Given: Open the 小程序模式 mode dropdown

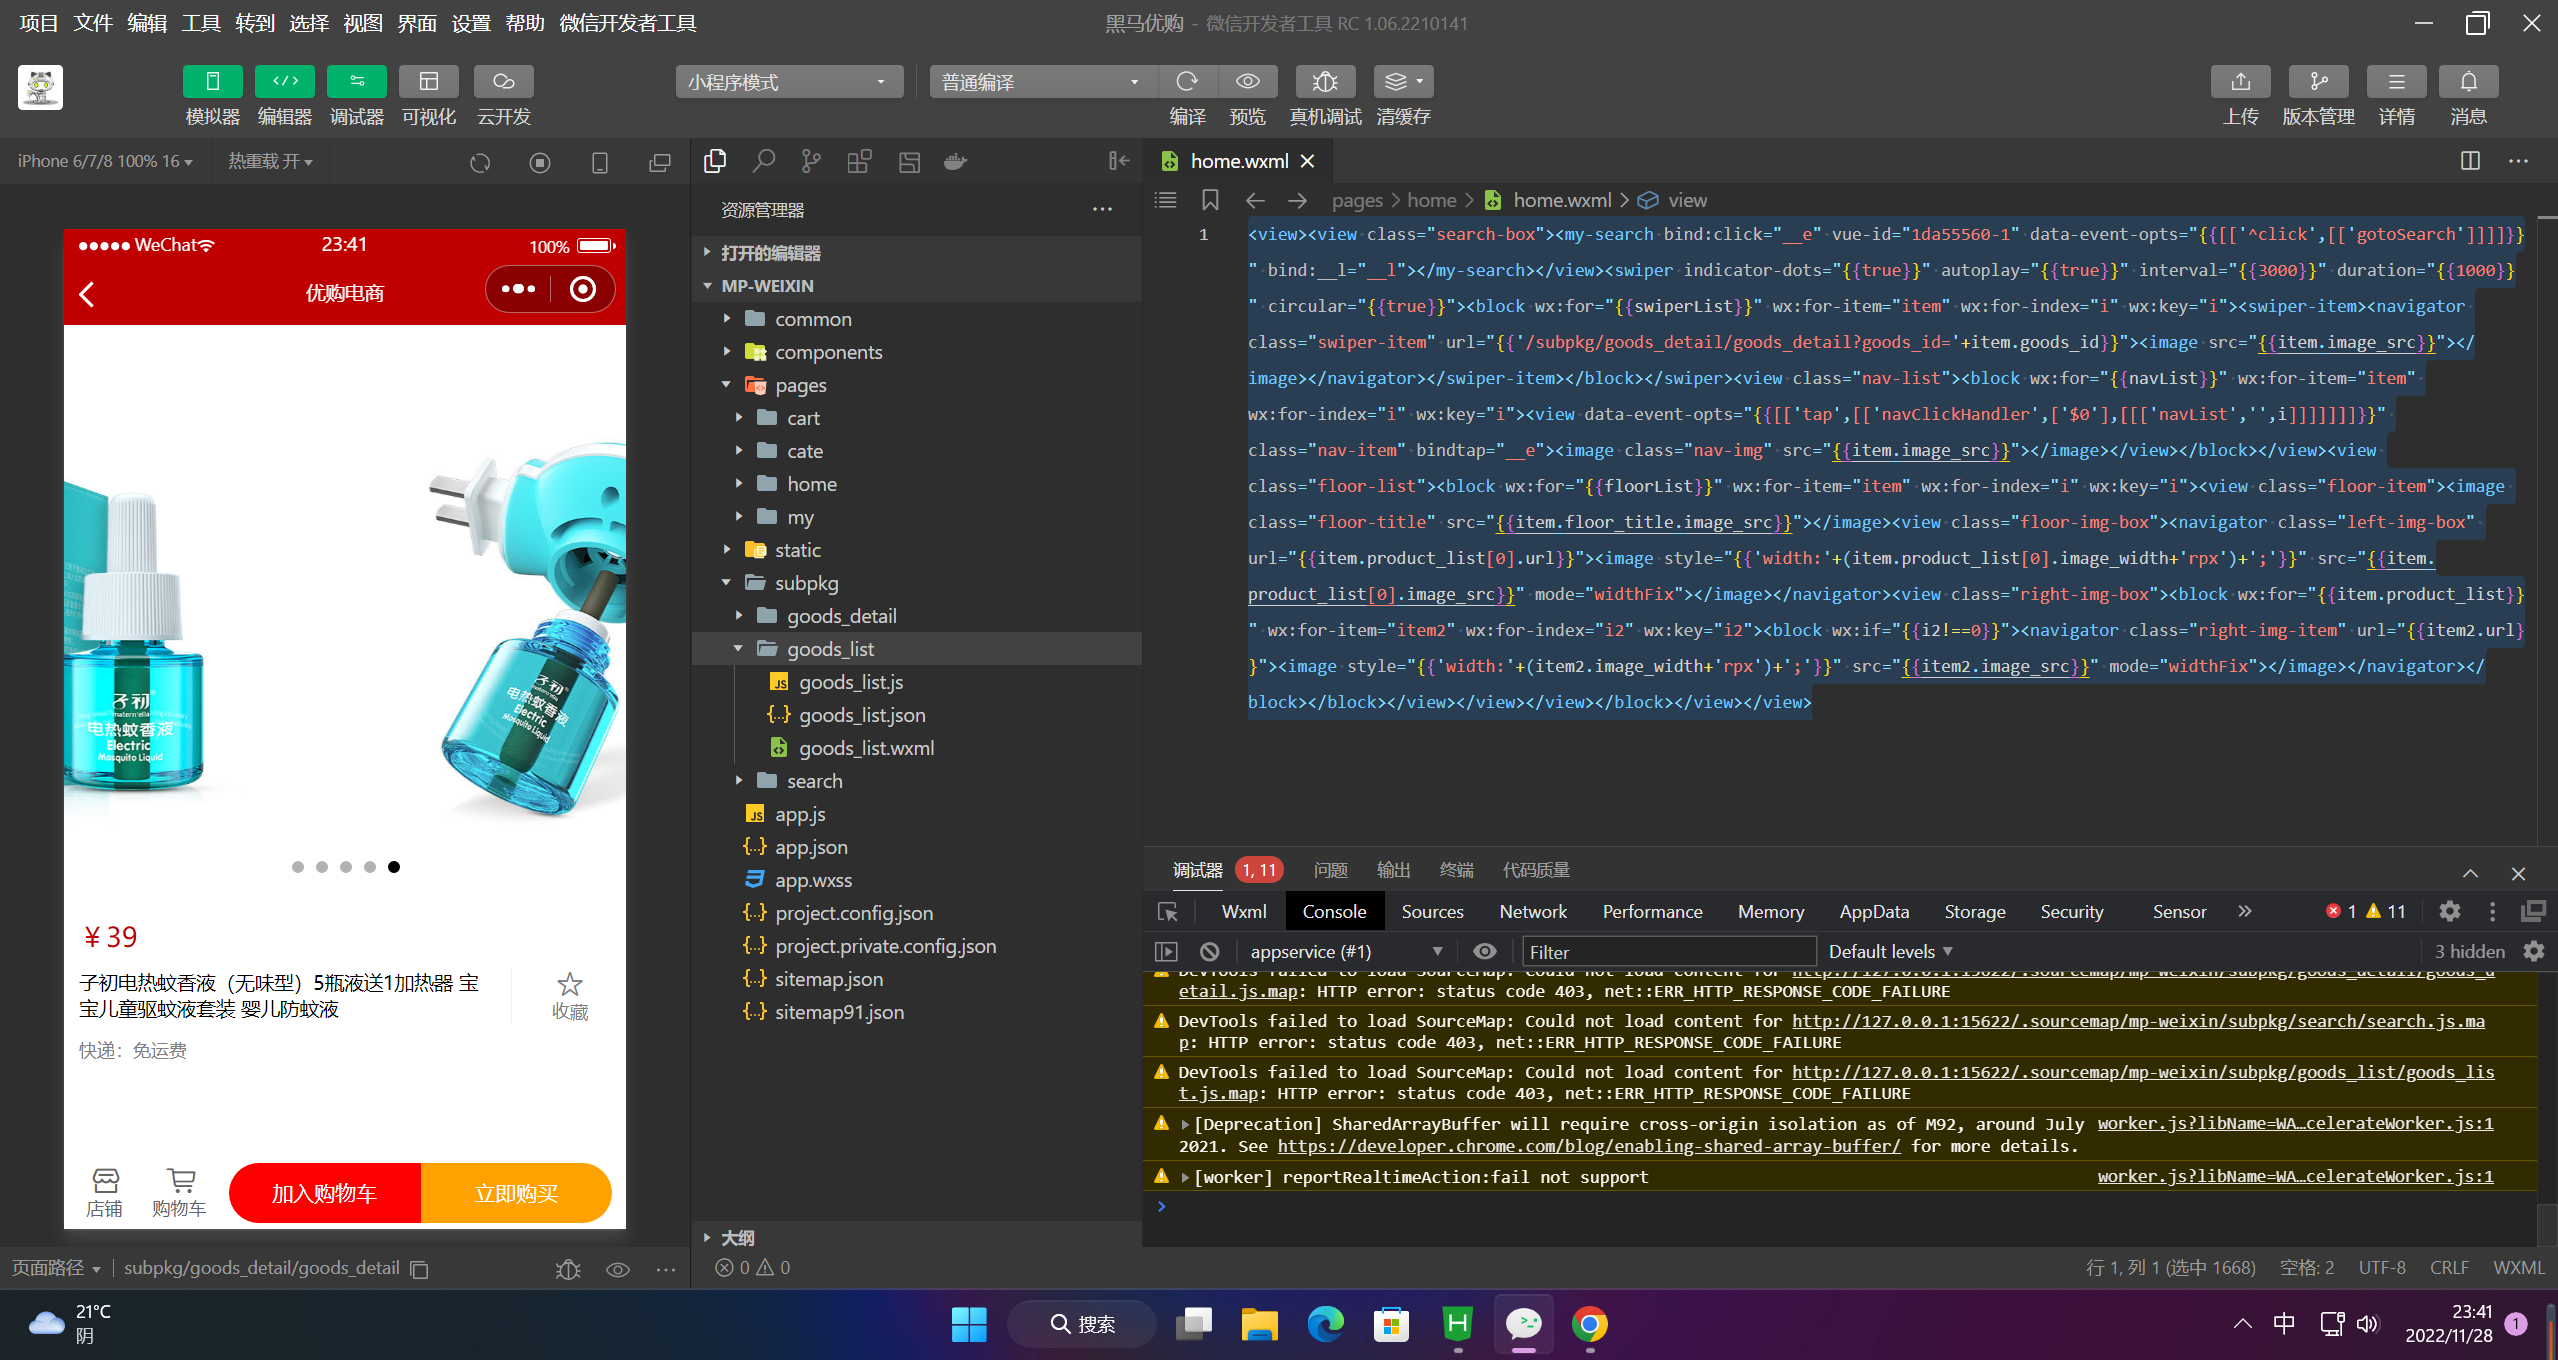Looking at the screenshot, I should (788, 82).
